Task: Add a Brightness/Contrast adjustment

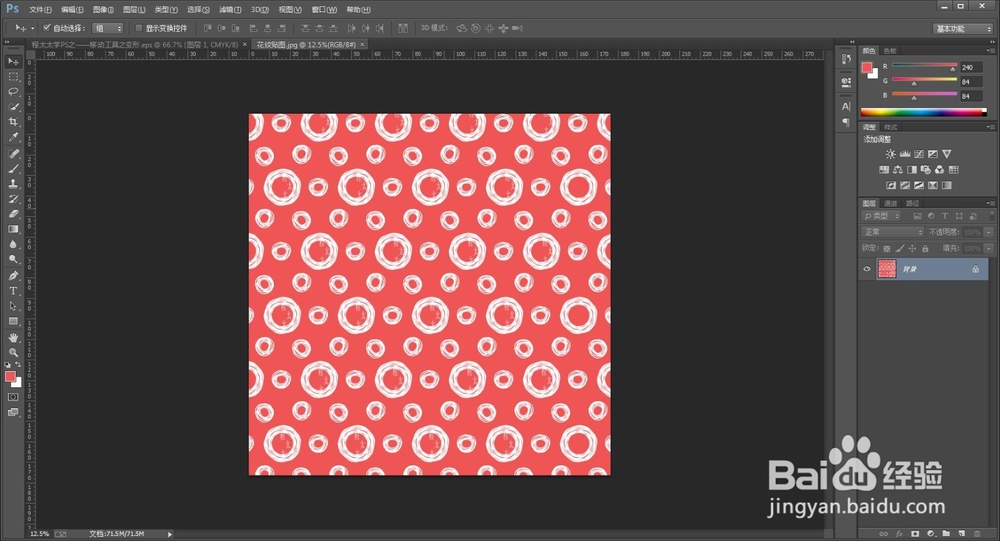Action: point(890,154)
